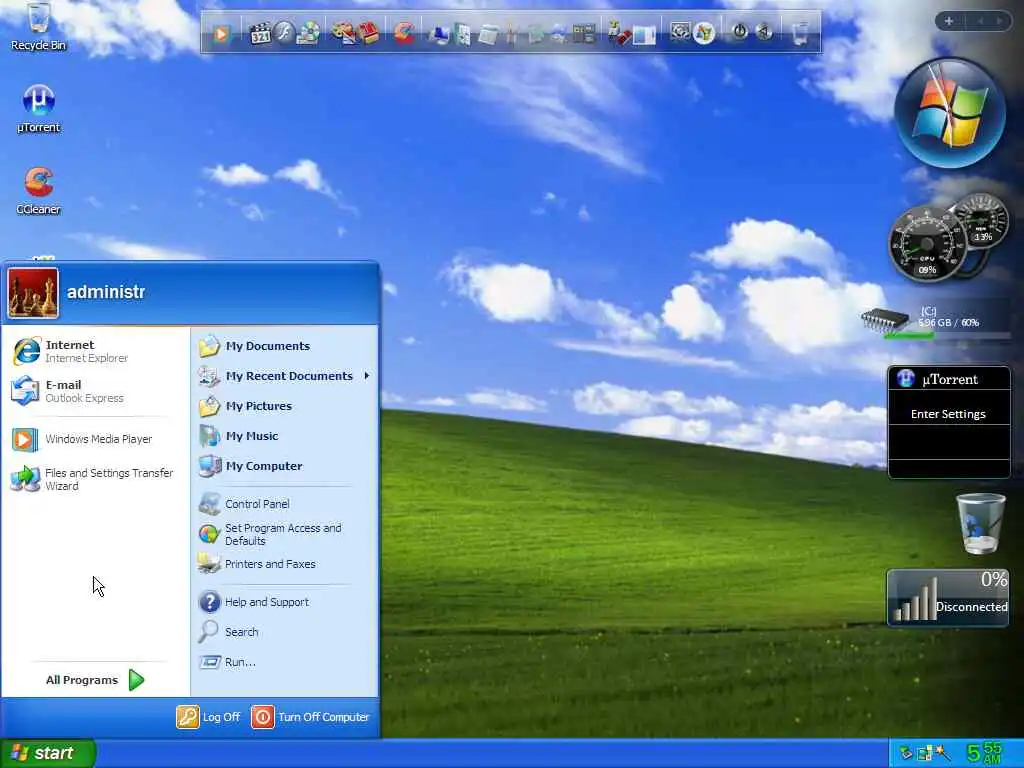The height and width of the screenshot is (768, 1024).
Task: Click the power button icon in dock
Action: click(x=739, y=32)
